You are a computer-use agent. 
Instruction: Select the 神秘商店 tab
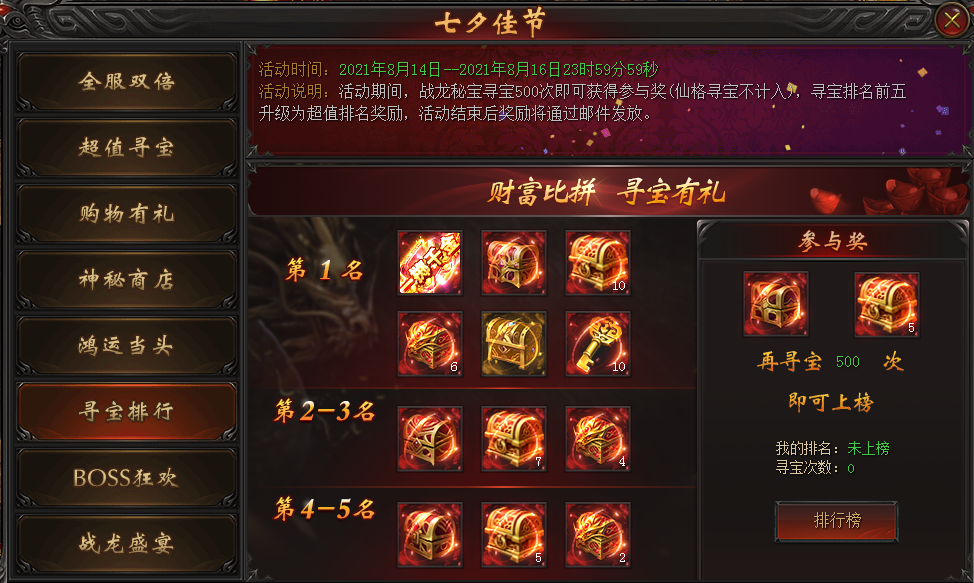127,279
